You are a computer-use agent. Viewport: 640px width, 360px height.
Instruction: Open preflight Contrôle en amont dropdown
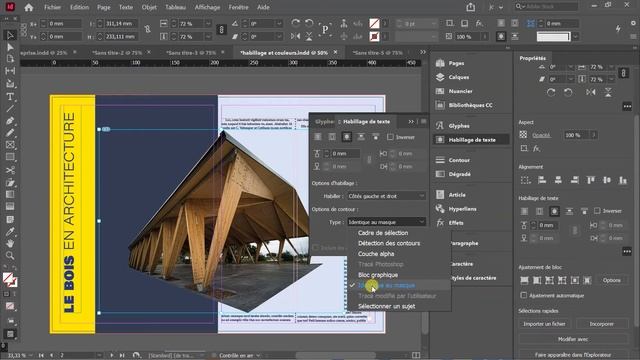click(x=258, y=356)
